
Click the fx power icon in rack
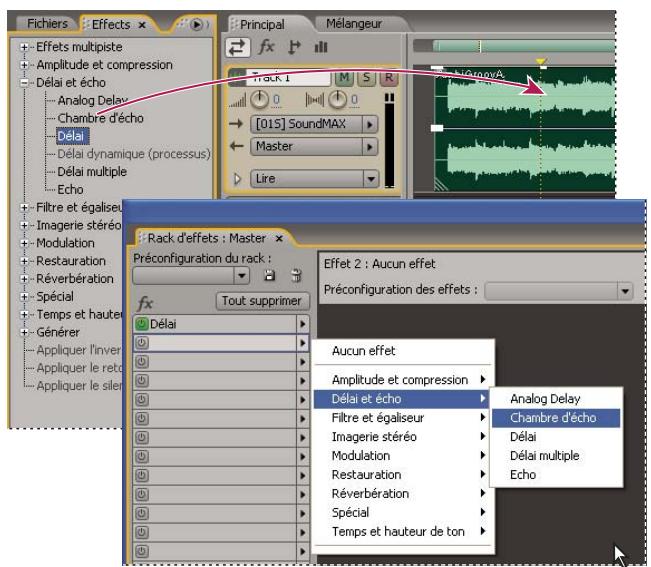(145, 303)
